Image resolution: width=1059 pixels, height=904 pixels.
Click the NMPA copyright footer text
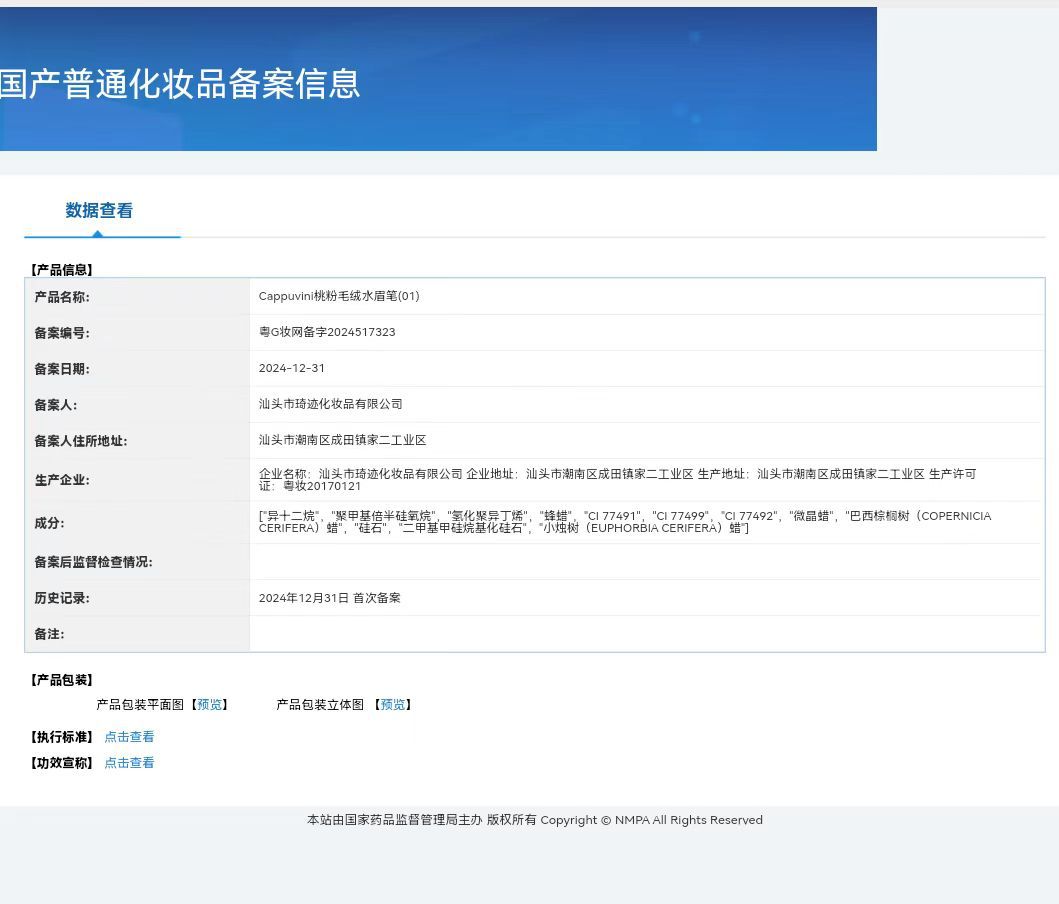(534, 820)
